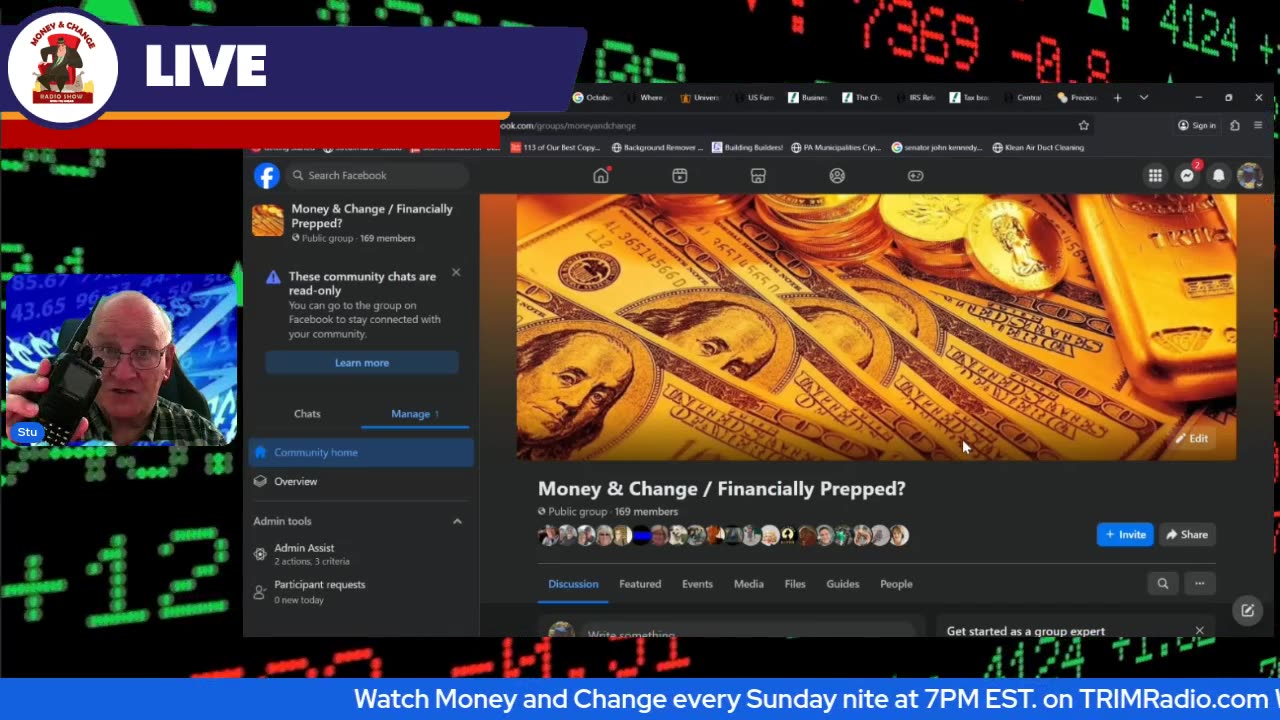Open the account profile picture menu

[x=1250, y=175]
